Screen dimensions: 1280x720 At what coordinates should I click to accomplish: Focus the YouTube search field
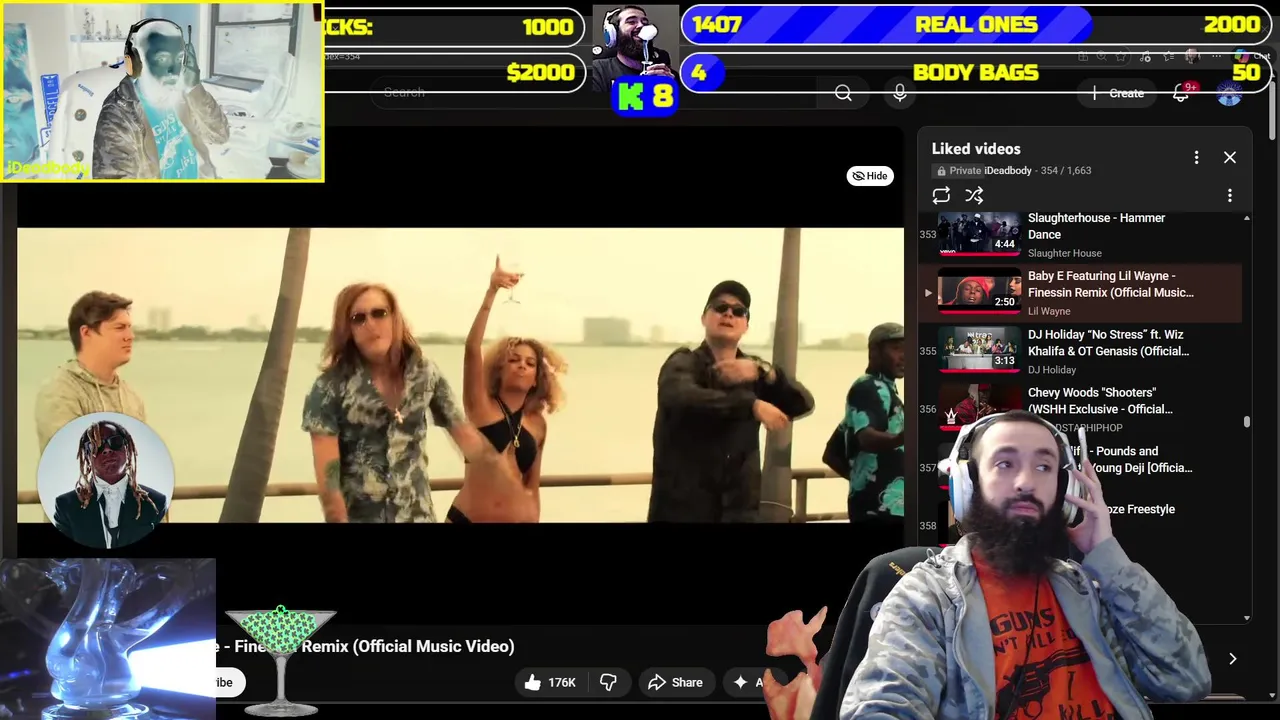(x=595, y=92)
